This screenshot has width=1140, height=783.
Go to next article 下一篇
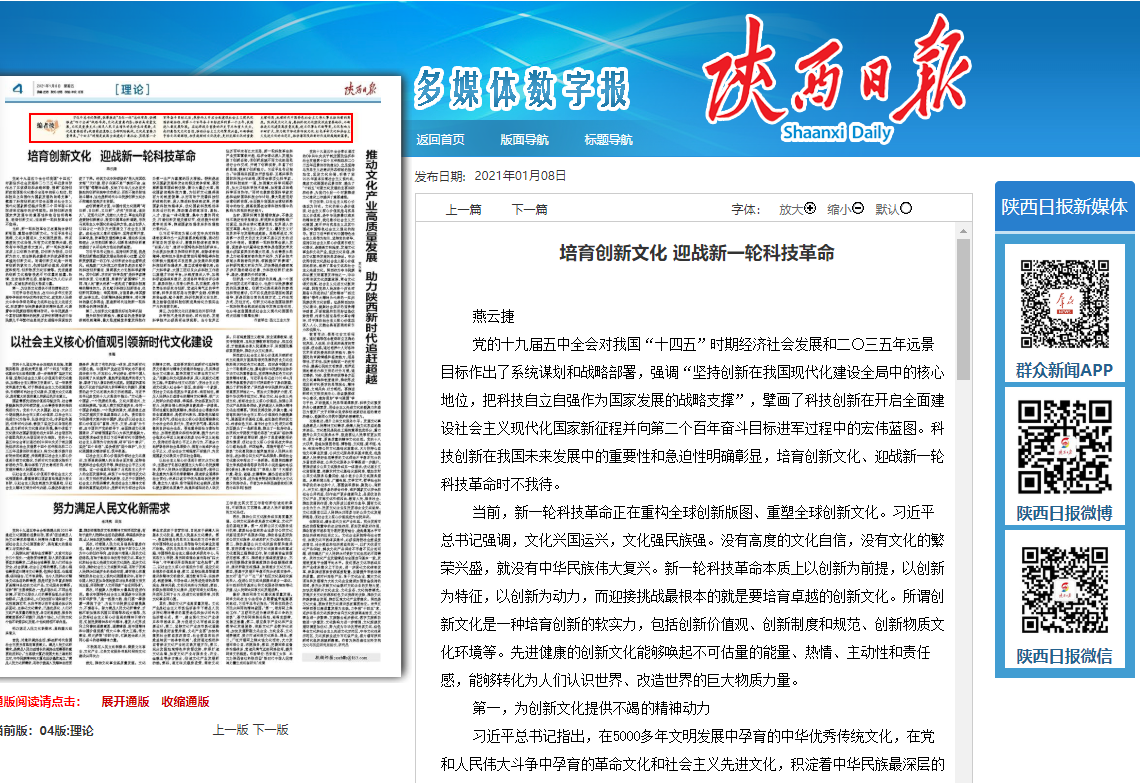[x=529, y=209]
